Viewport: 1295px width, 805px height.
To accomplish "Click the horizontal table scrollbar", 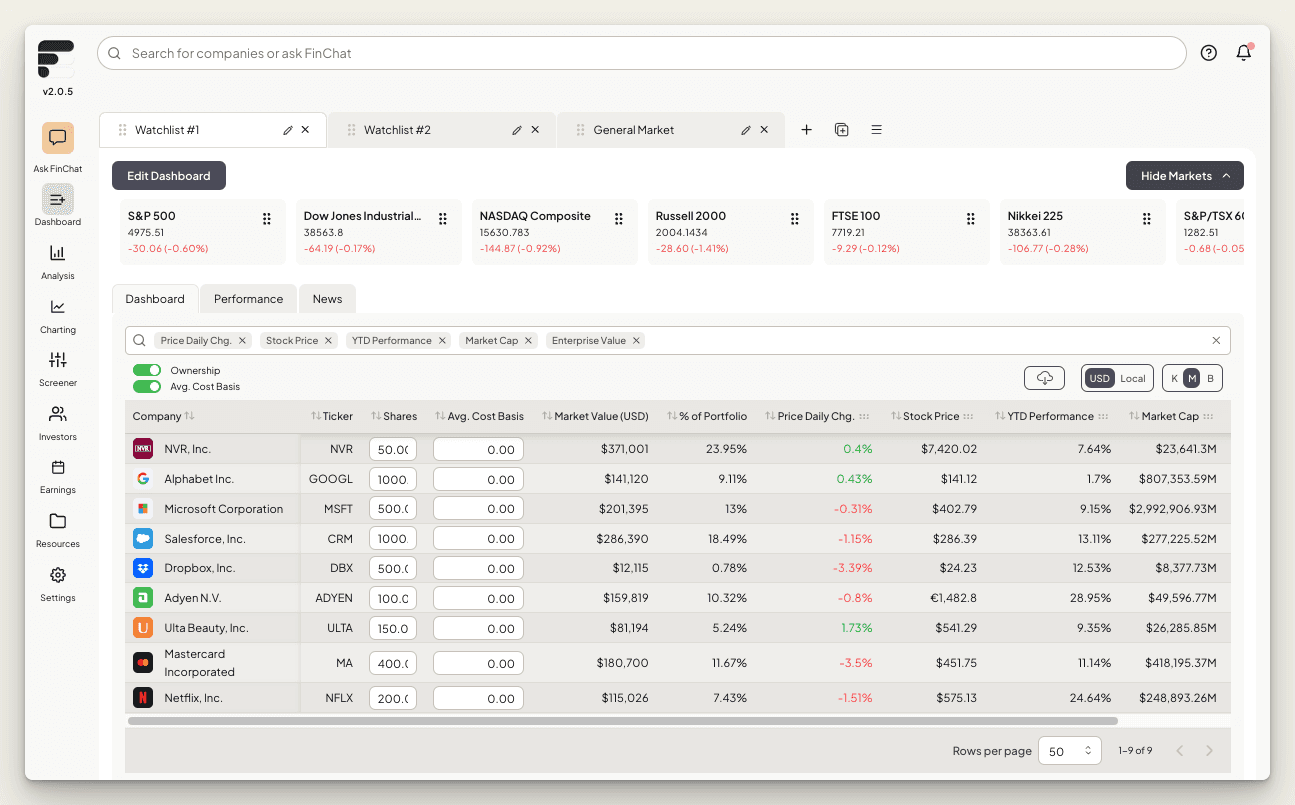I will click(622, 721).
